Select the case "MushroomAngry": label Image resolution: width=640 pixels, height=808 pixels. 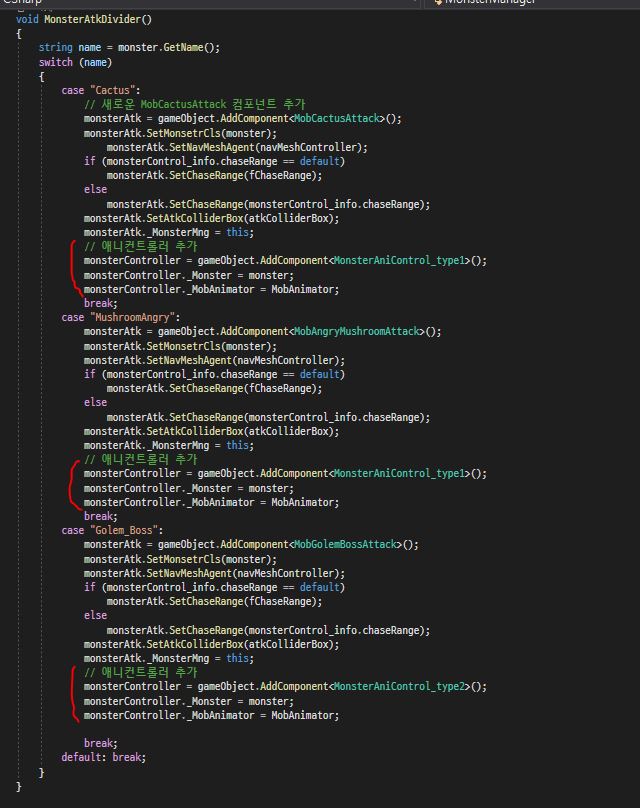[x=121, y=317]
